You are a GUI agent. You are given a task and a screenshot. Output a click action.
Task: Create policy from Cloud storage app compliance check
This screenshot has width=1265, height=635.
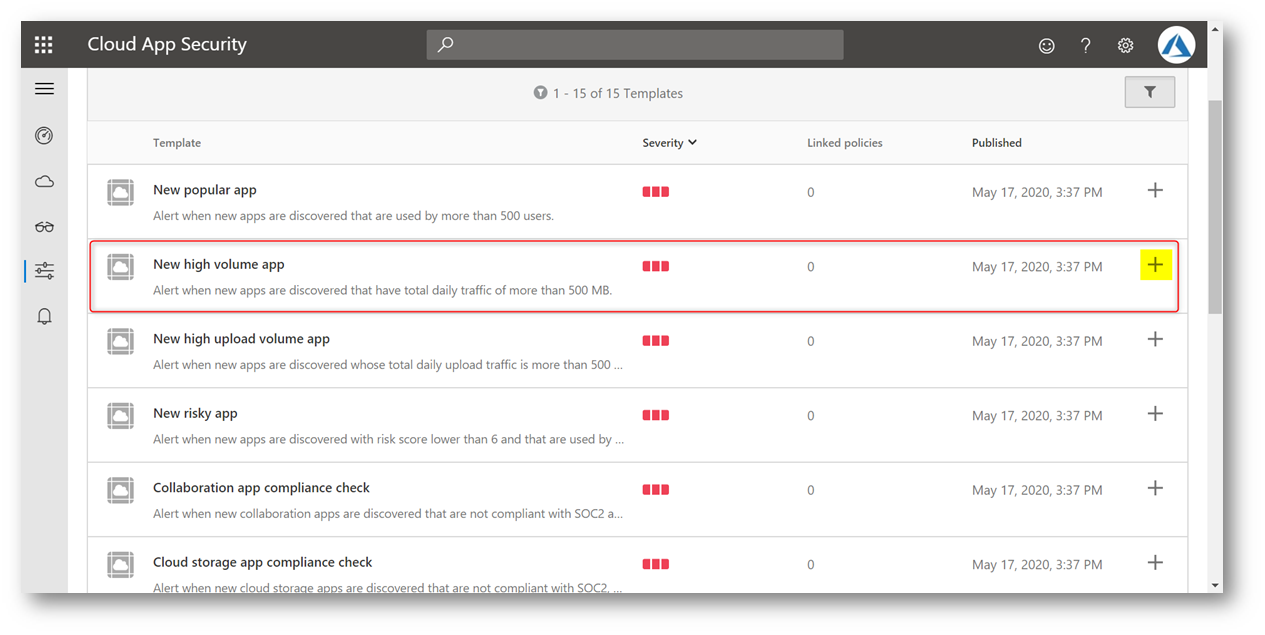pyautogui.click(x=1155, y=562)
